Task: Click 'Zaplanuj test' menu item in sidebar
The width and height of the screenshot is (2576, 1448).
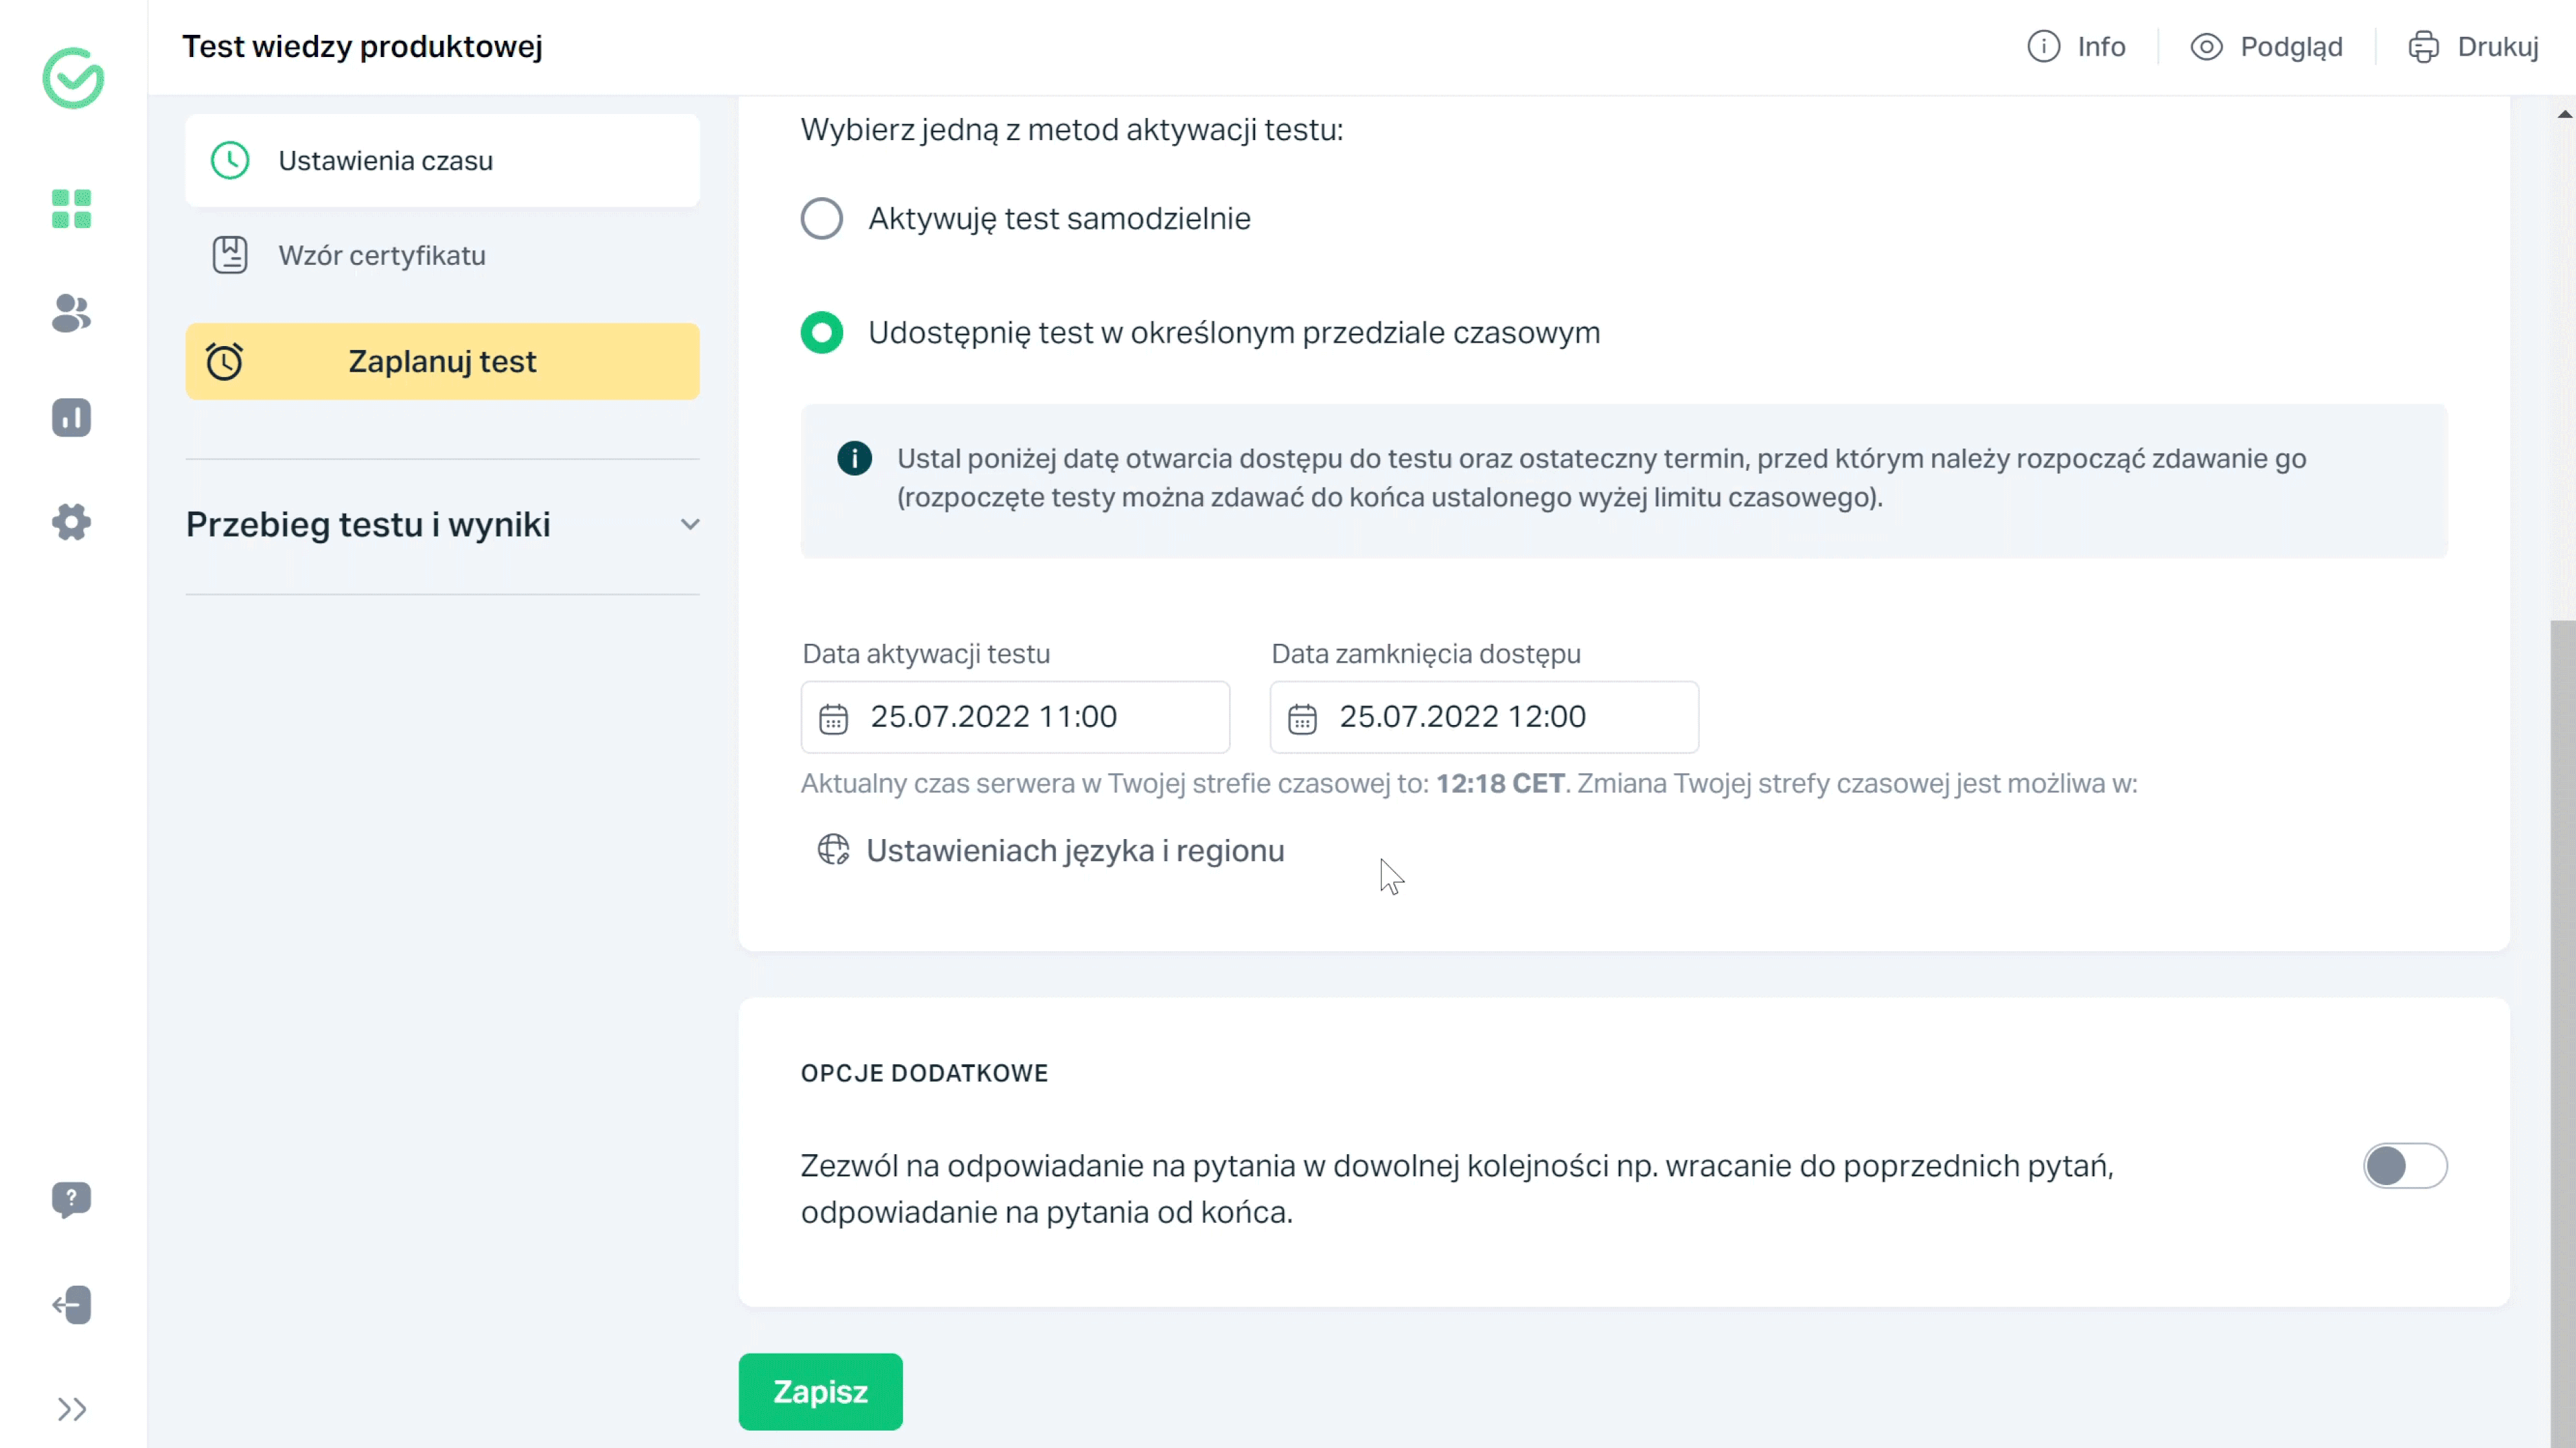Action: pos(444,361)
